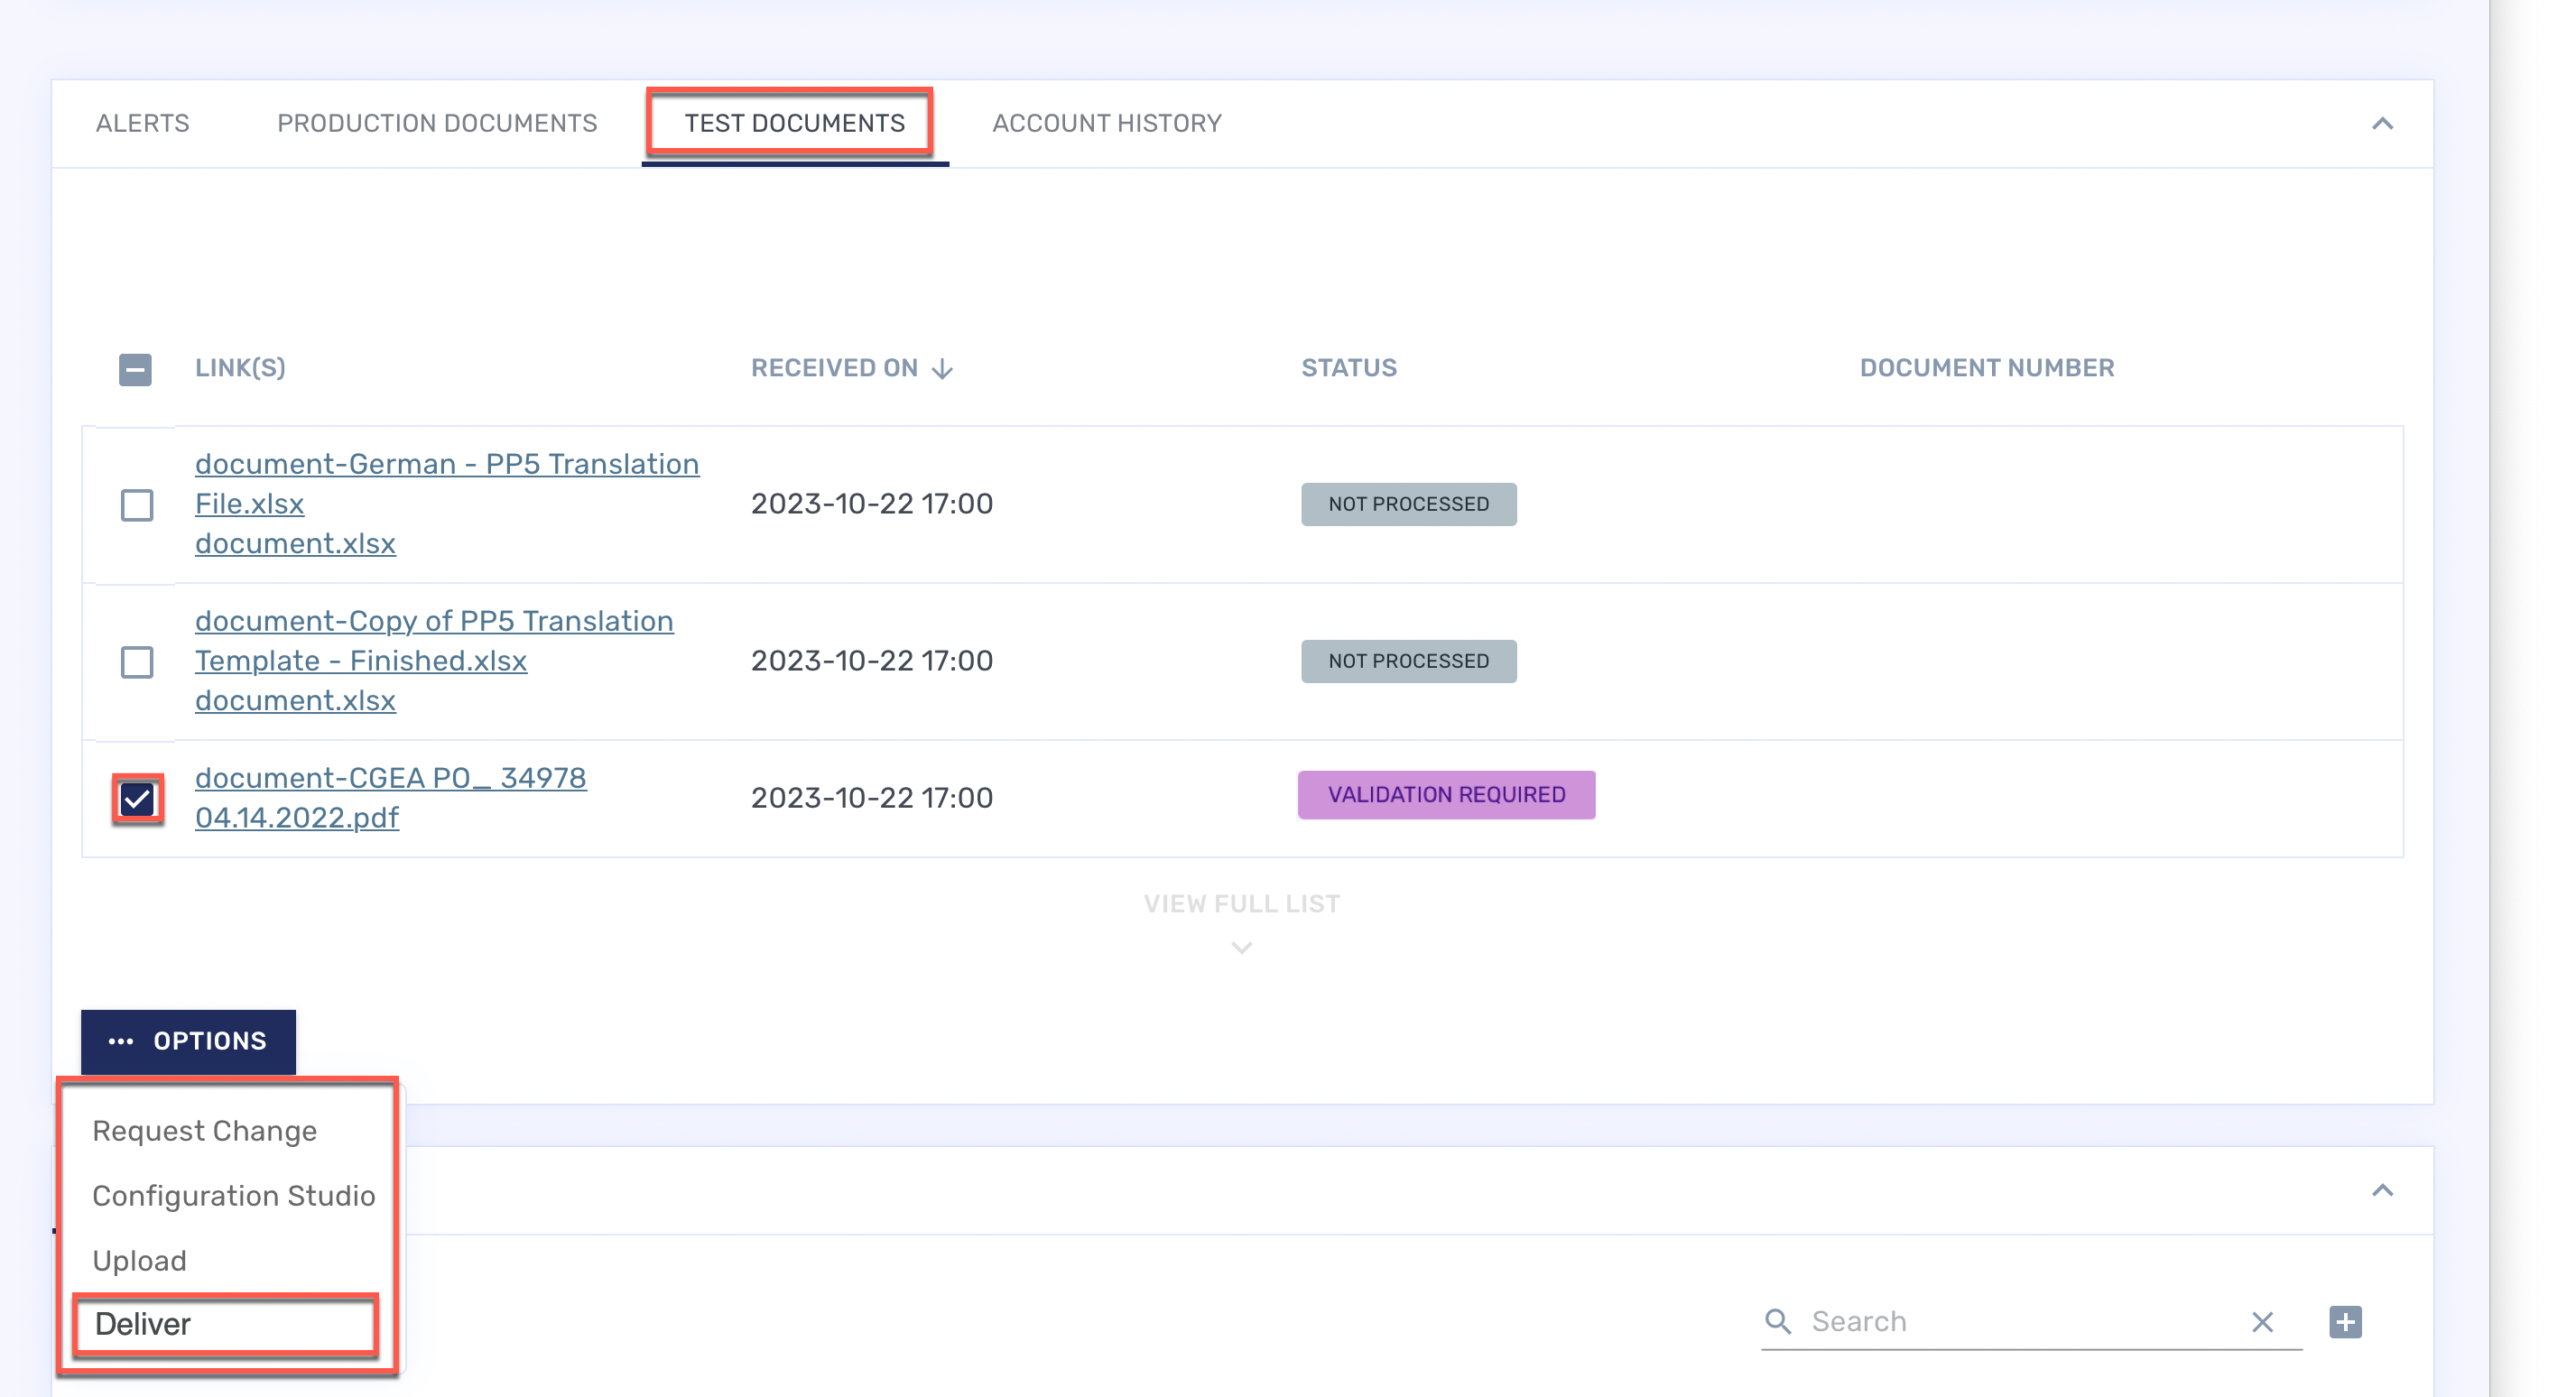Check the Copy of PP5 Template row
The height and width of the screenshot is (1397, 2576).
[137, 662]
